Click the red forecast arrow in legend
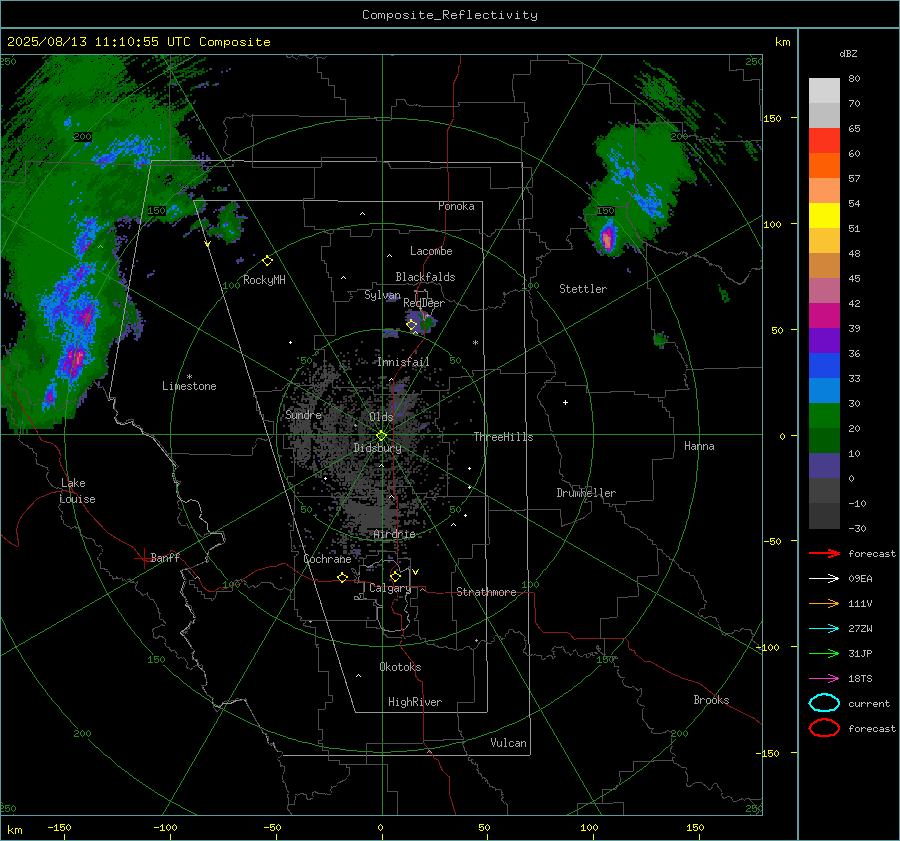Viewport: 900px width, 841px height. click(x=824, y=553)
